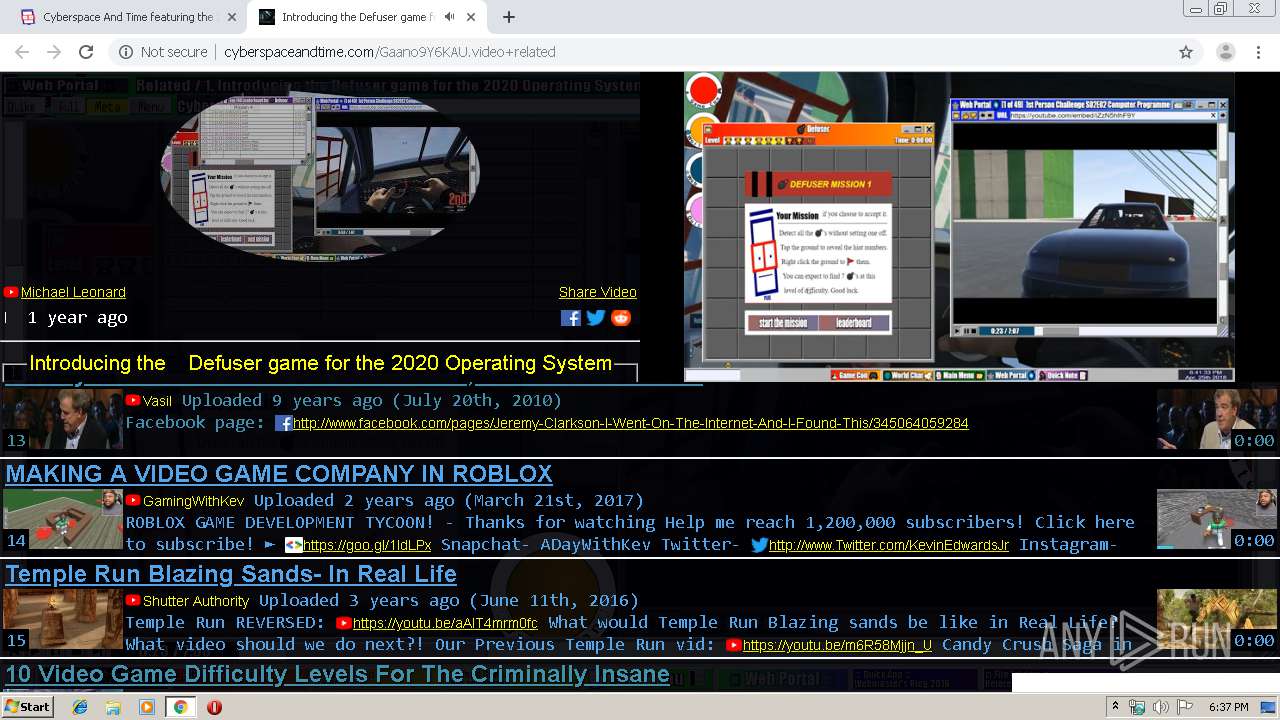Click YouTube icon before youtu.be/m6R58Mjjn_U link
Viewport: 1280px width, 720px height.
(734, 645)
